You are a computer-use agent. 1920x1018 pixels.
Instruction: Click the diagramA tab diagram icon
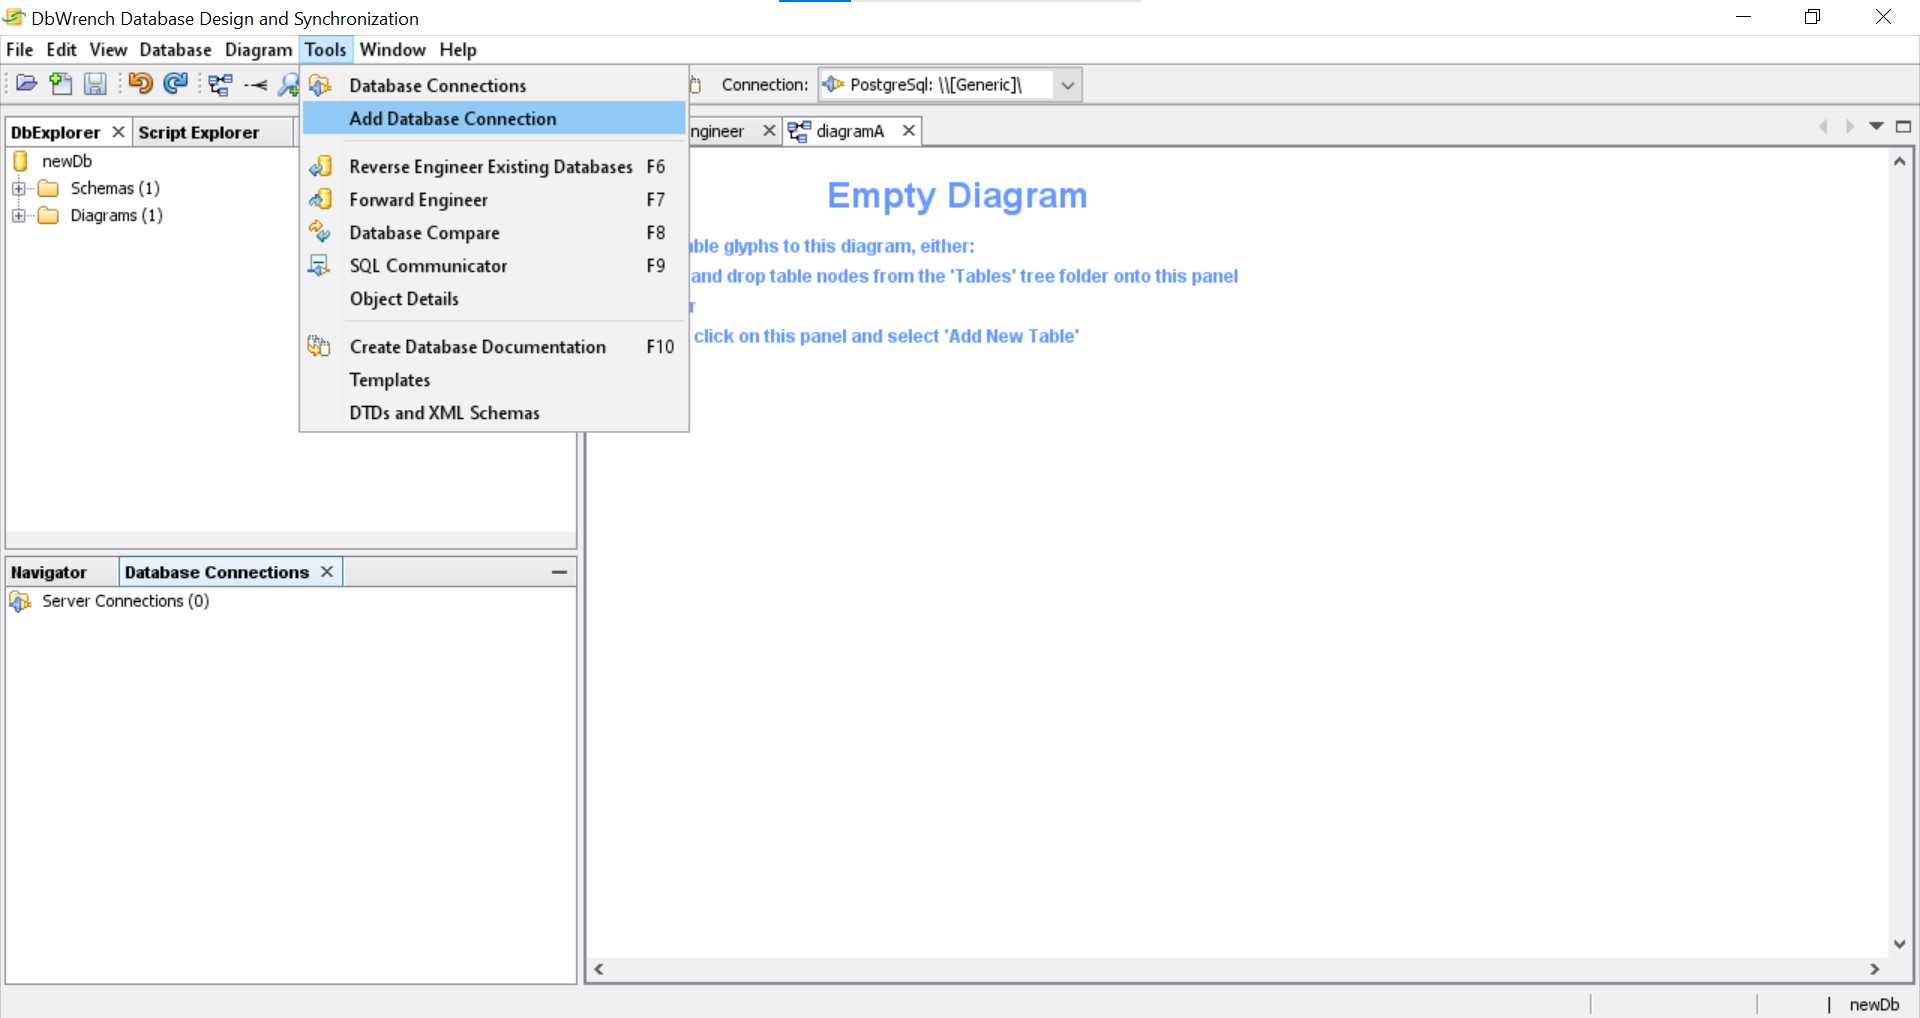(799, 131)
